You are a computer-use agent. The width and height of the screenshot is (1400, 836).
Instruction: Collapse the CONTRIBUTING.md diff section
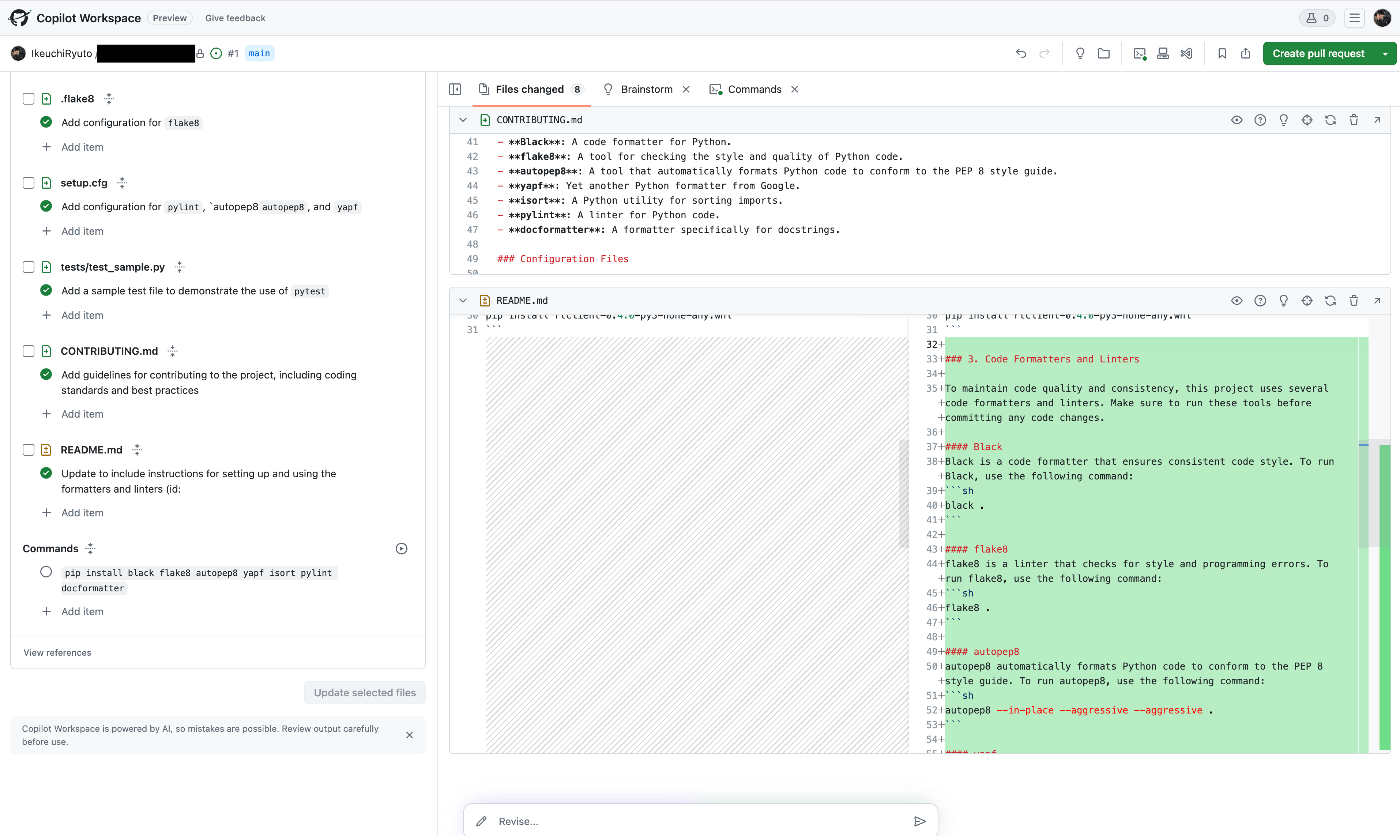(463, 120)
